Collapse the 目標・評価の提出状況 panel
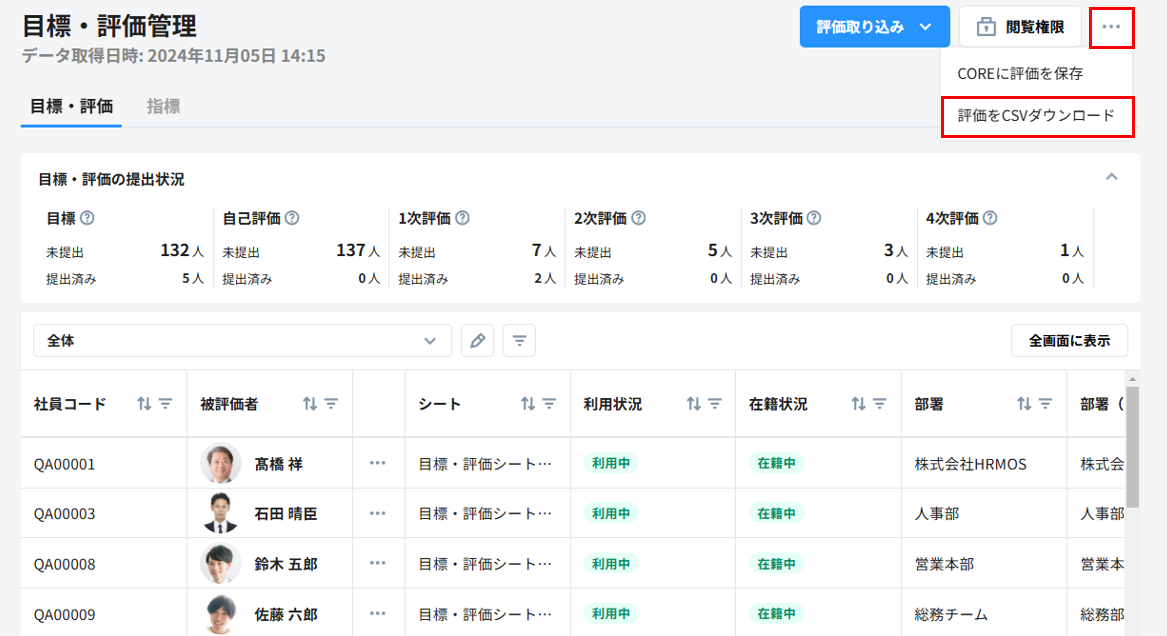Image resolution: width=1167 pixels, height=636 pixels. (x=1111, y=177)
